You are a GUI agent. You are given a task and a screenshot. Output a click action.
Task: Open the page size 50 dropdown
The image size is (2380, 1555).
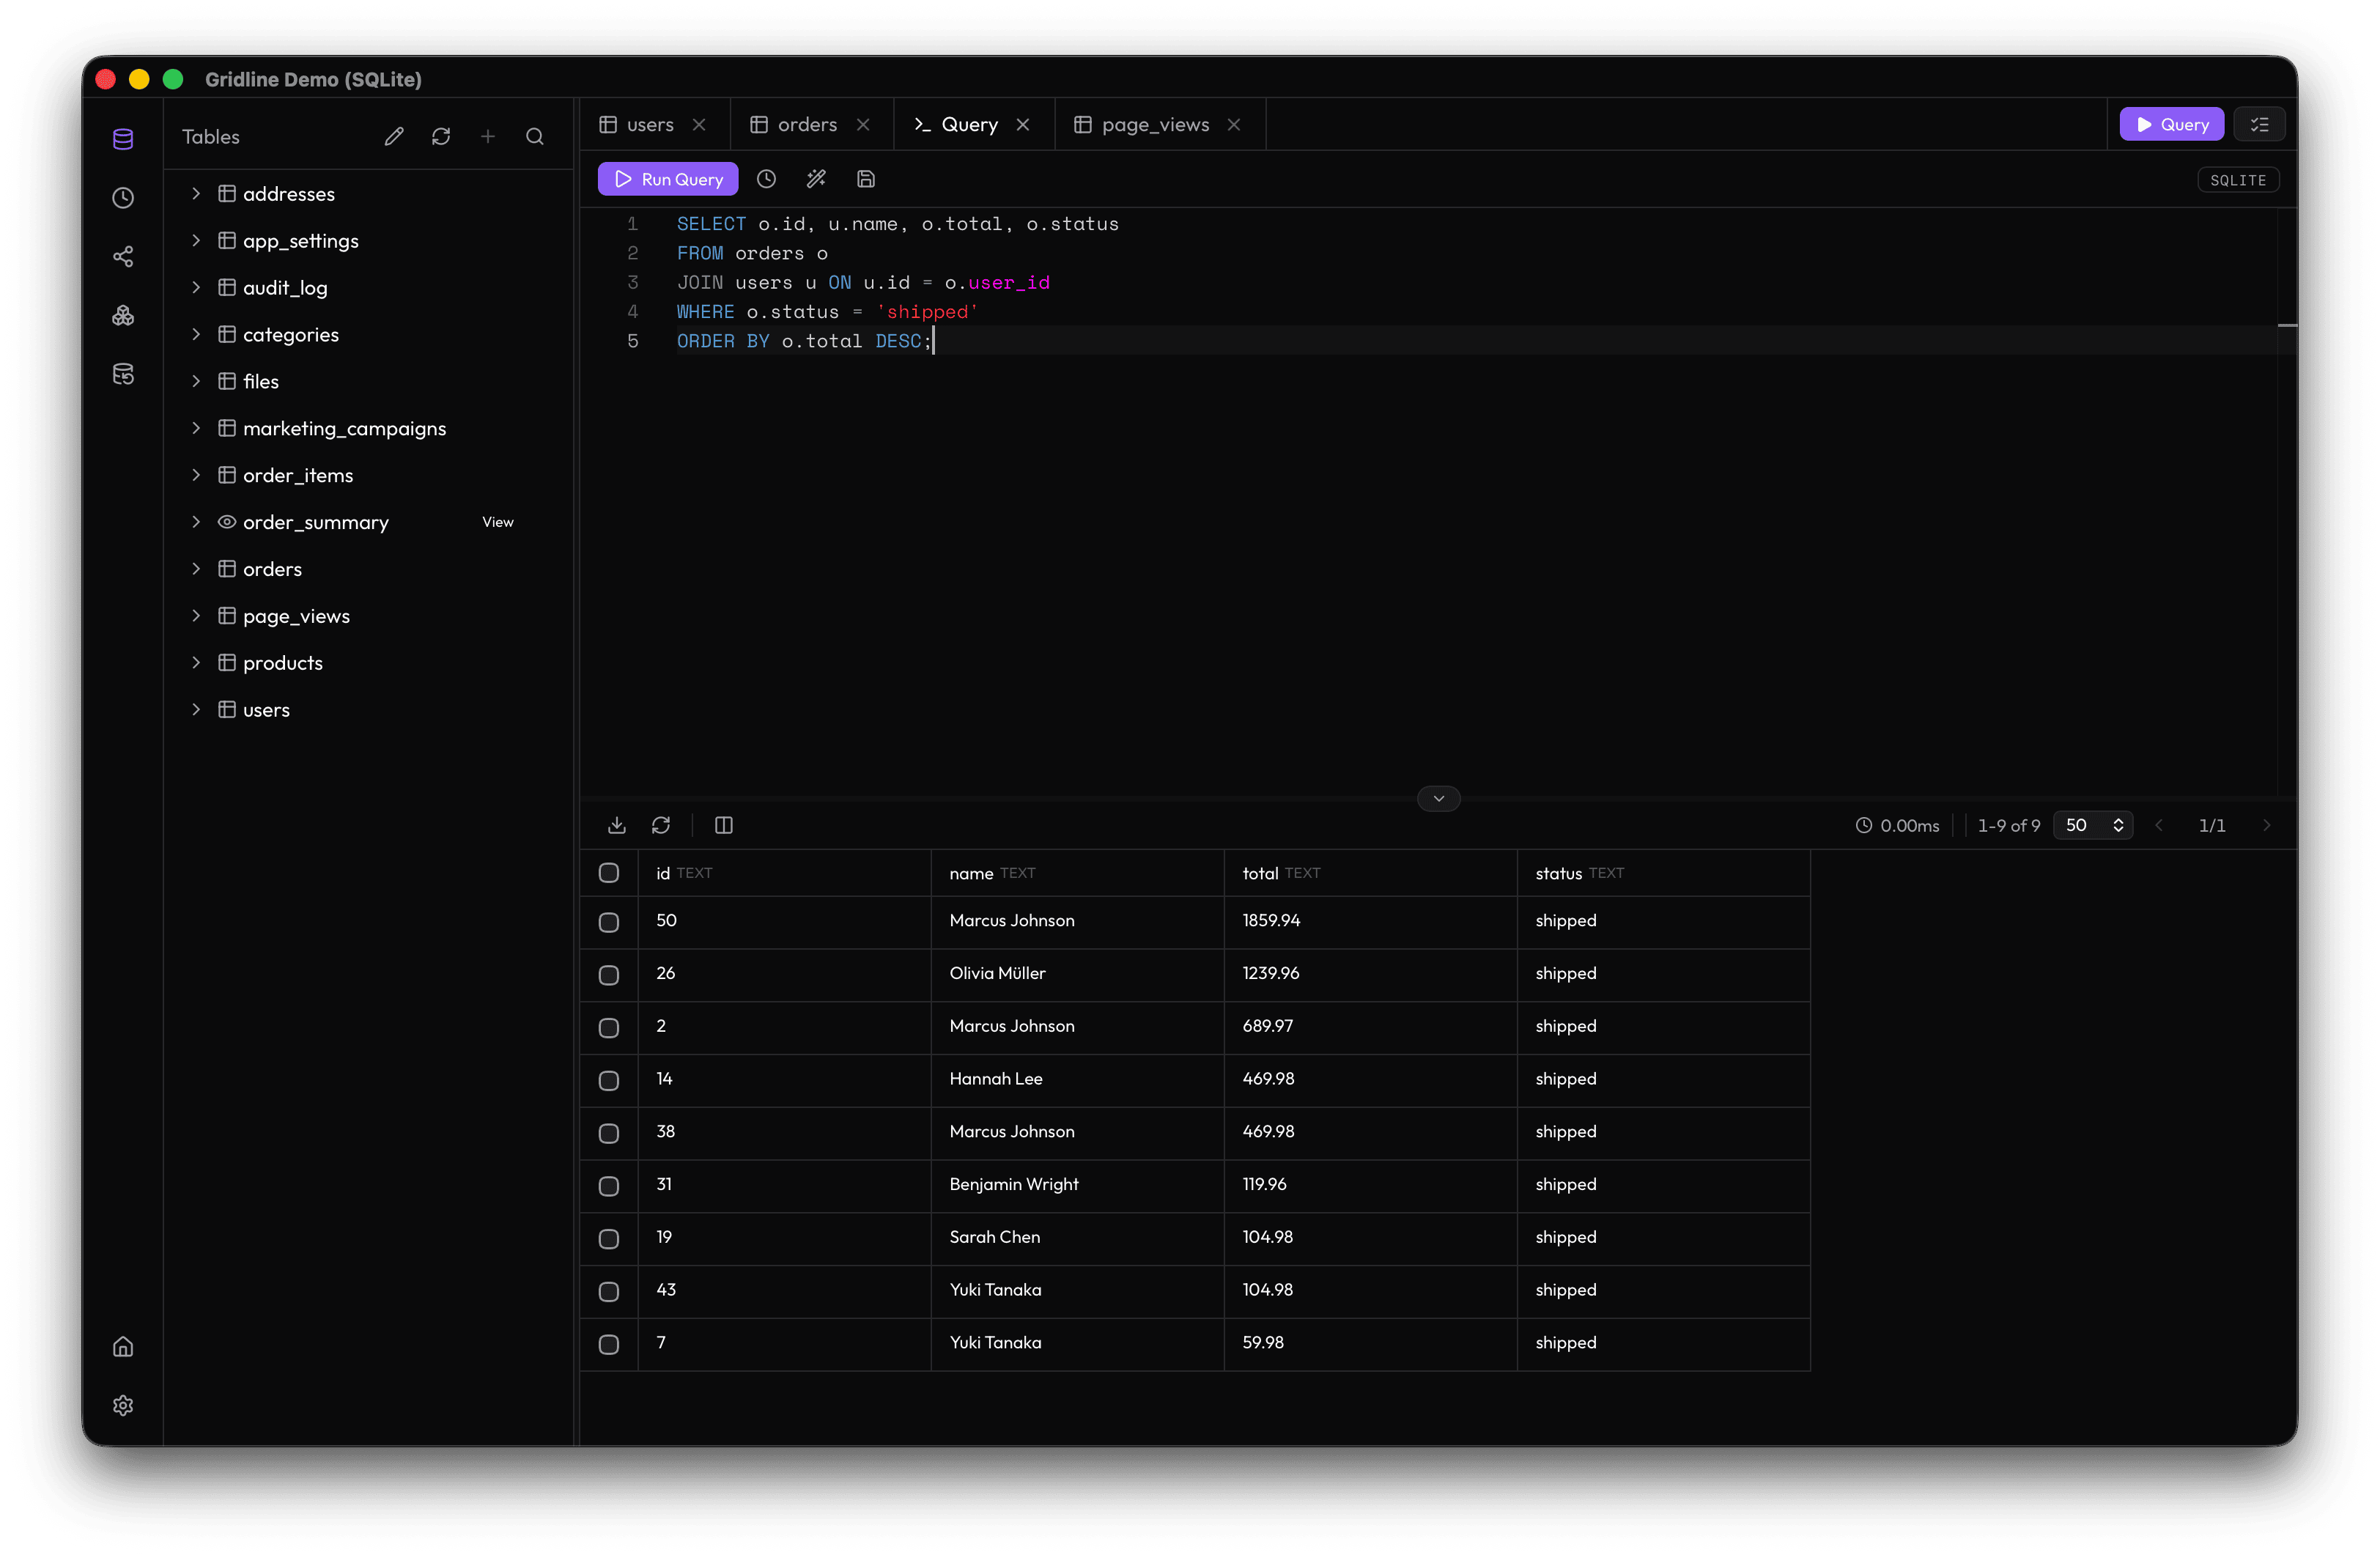[2093, 825]
